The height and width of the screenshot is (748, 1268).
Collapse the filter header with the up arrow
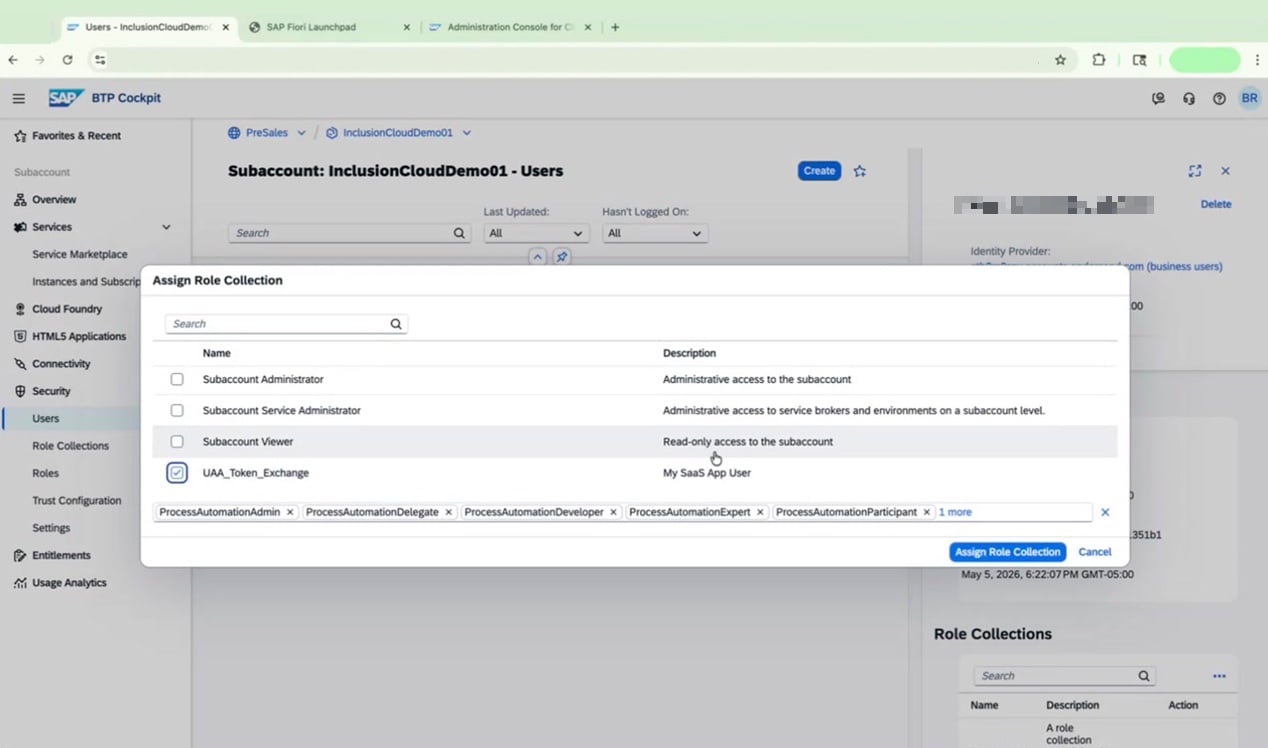pyautogui.click(x=537, y=257)
